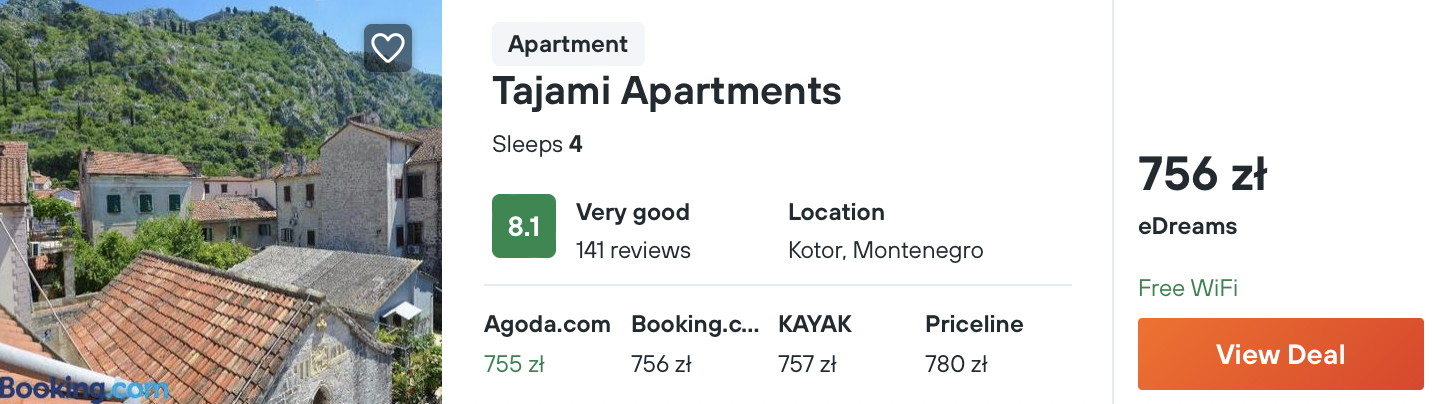
Task: Click the Booking.com logo on the photo
Action: (84, 388)
